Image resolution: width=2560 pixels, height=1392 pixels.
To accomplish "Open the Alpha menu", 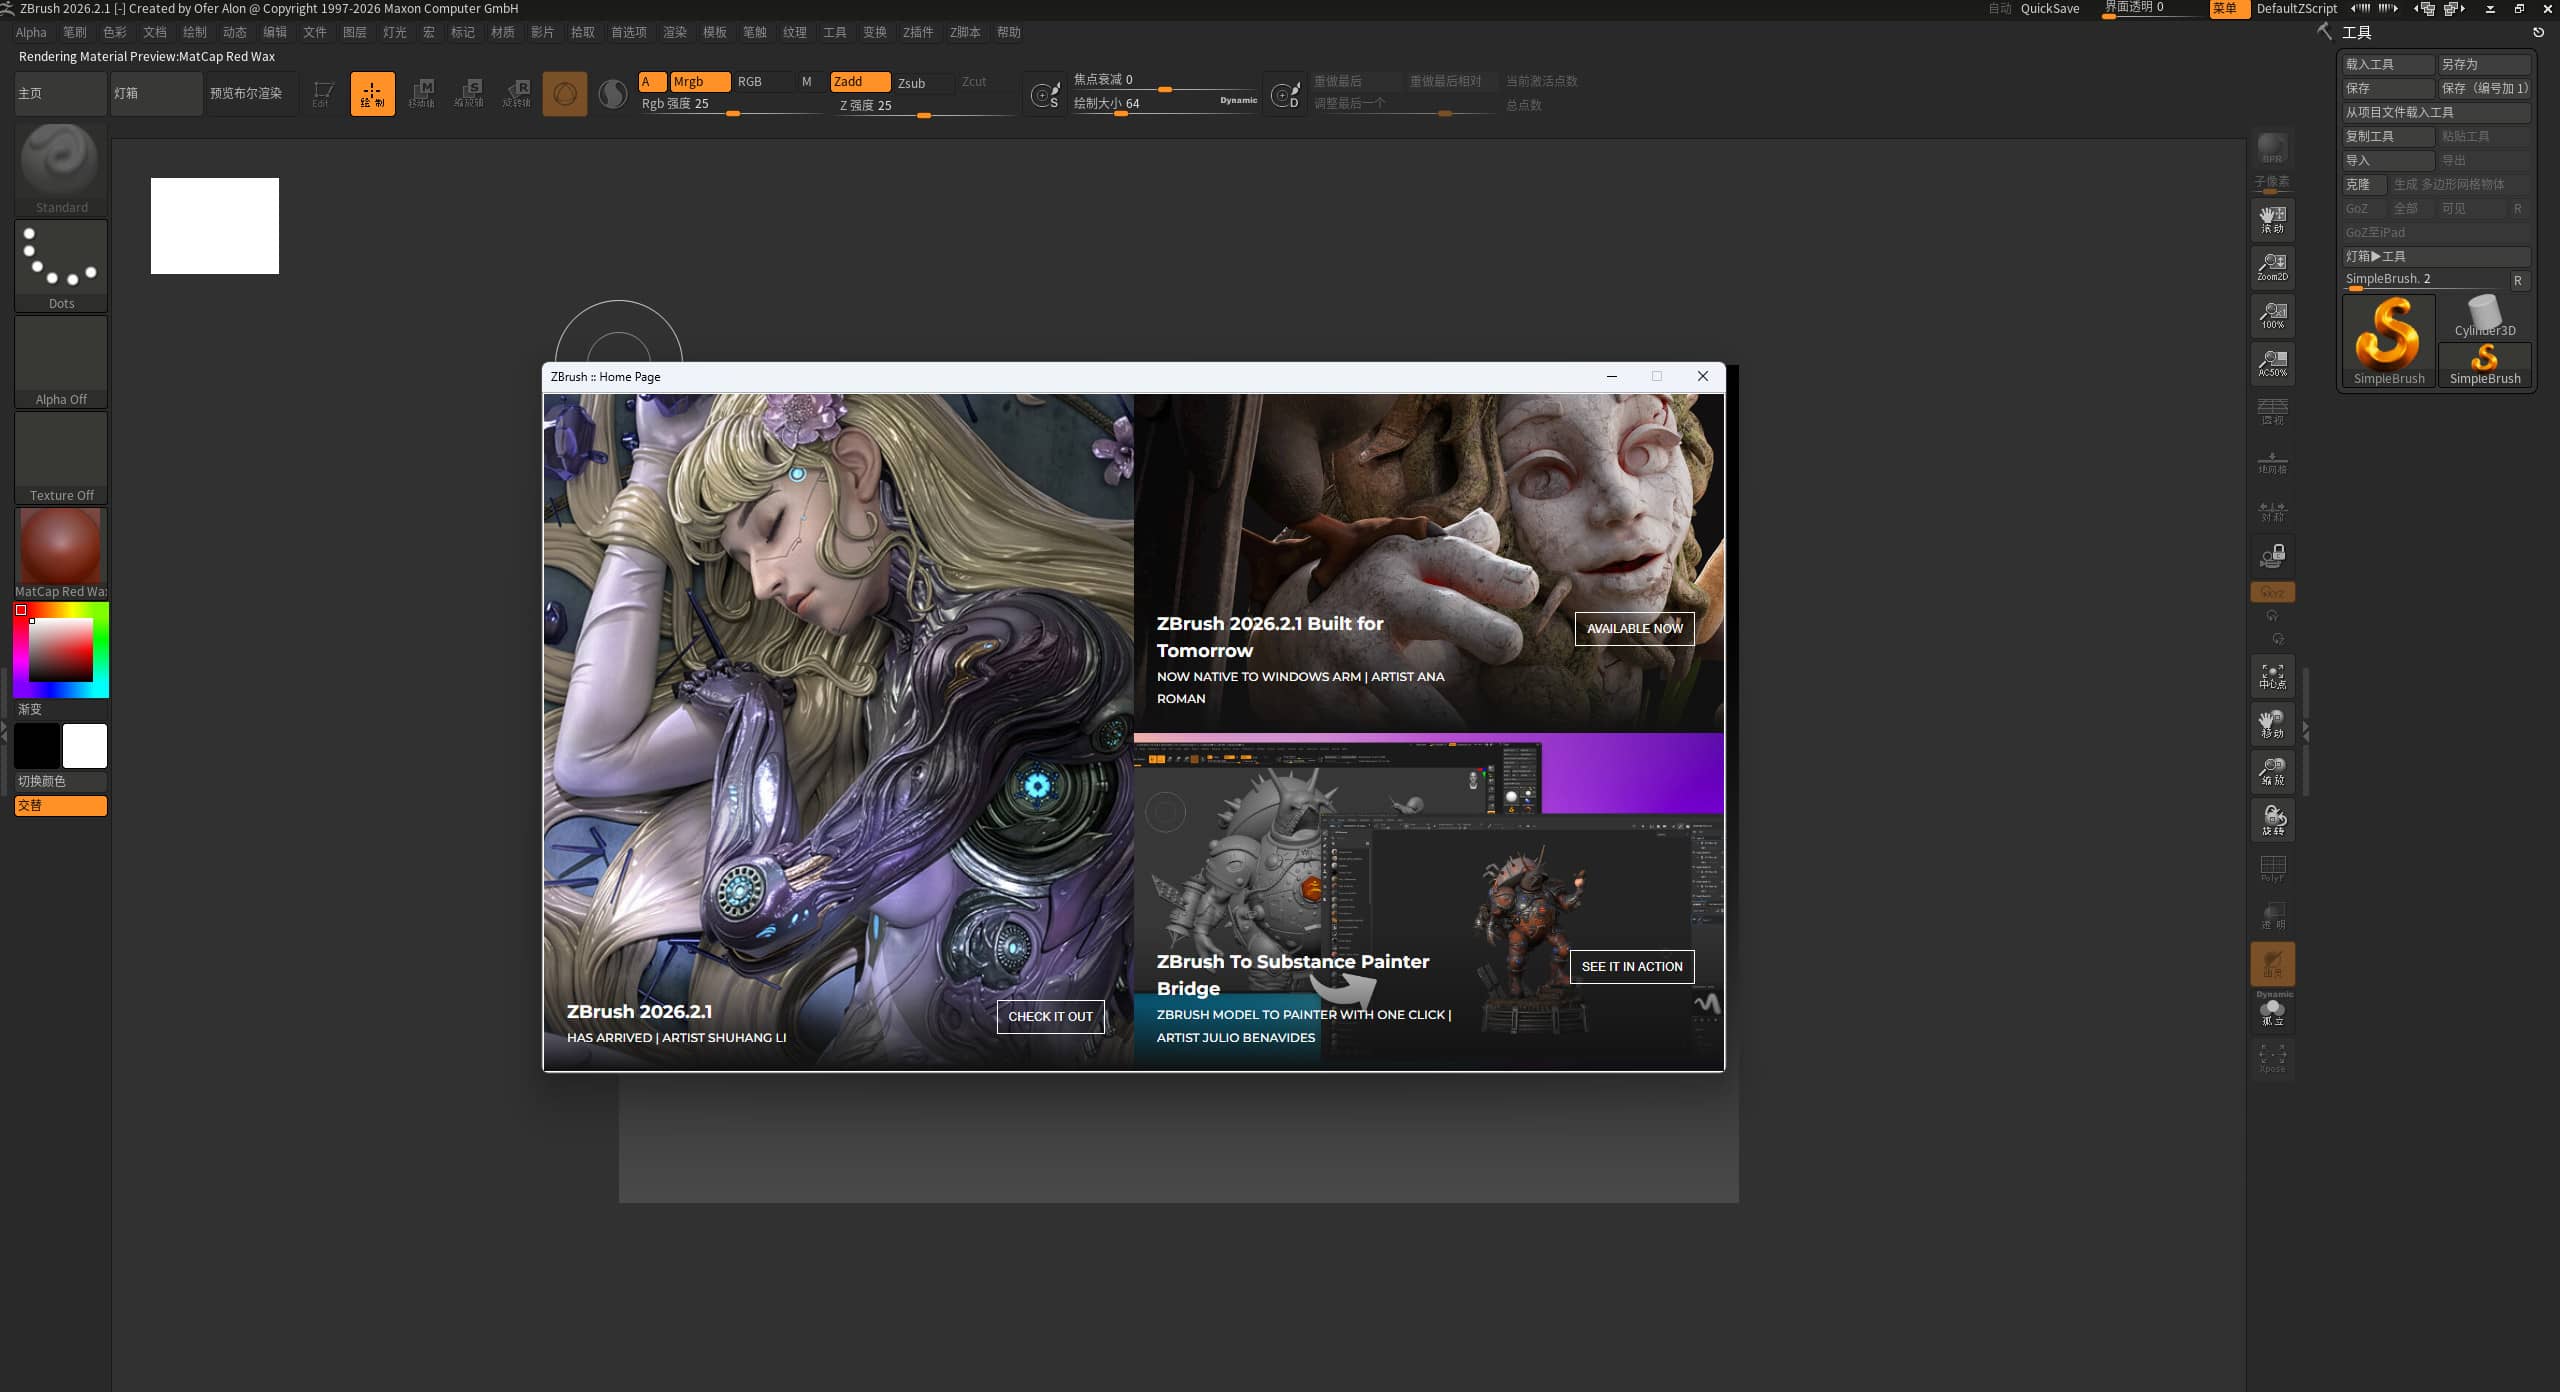I will (x=31, y=32).
